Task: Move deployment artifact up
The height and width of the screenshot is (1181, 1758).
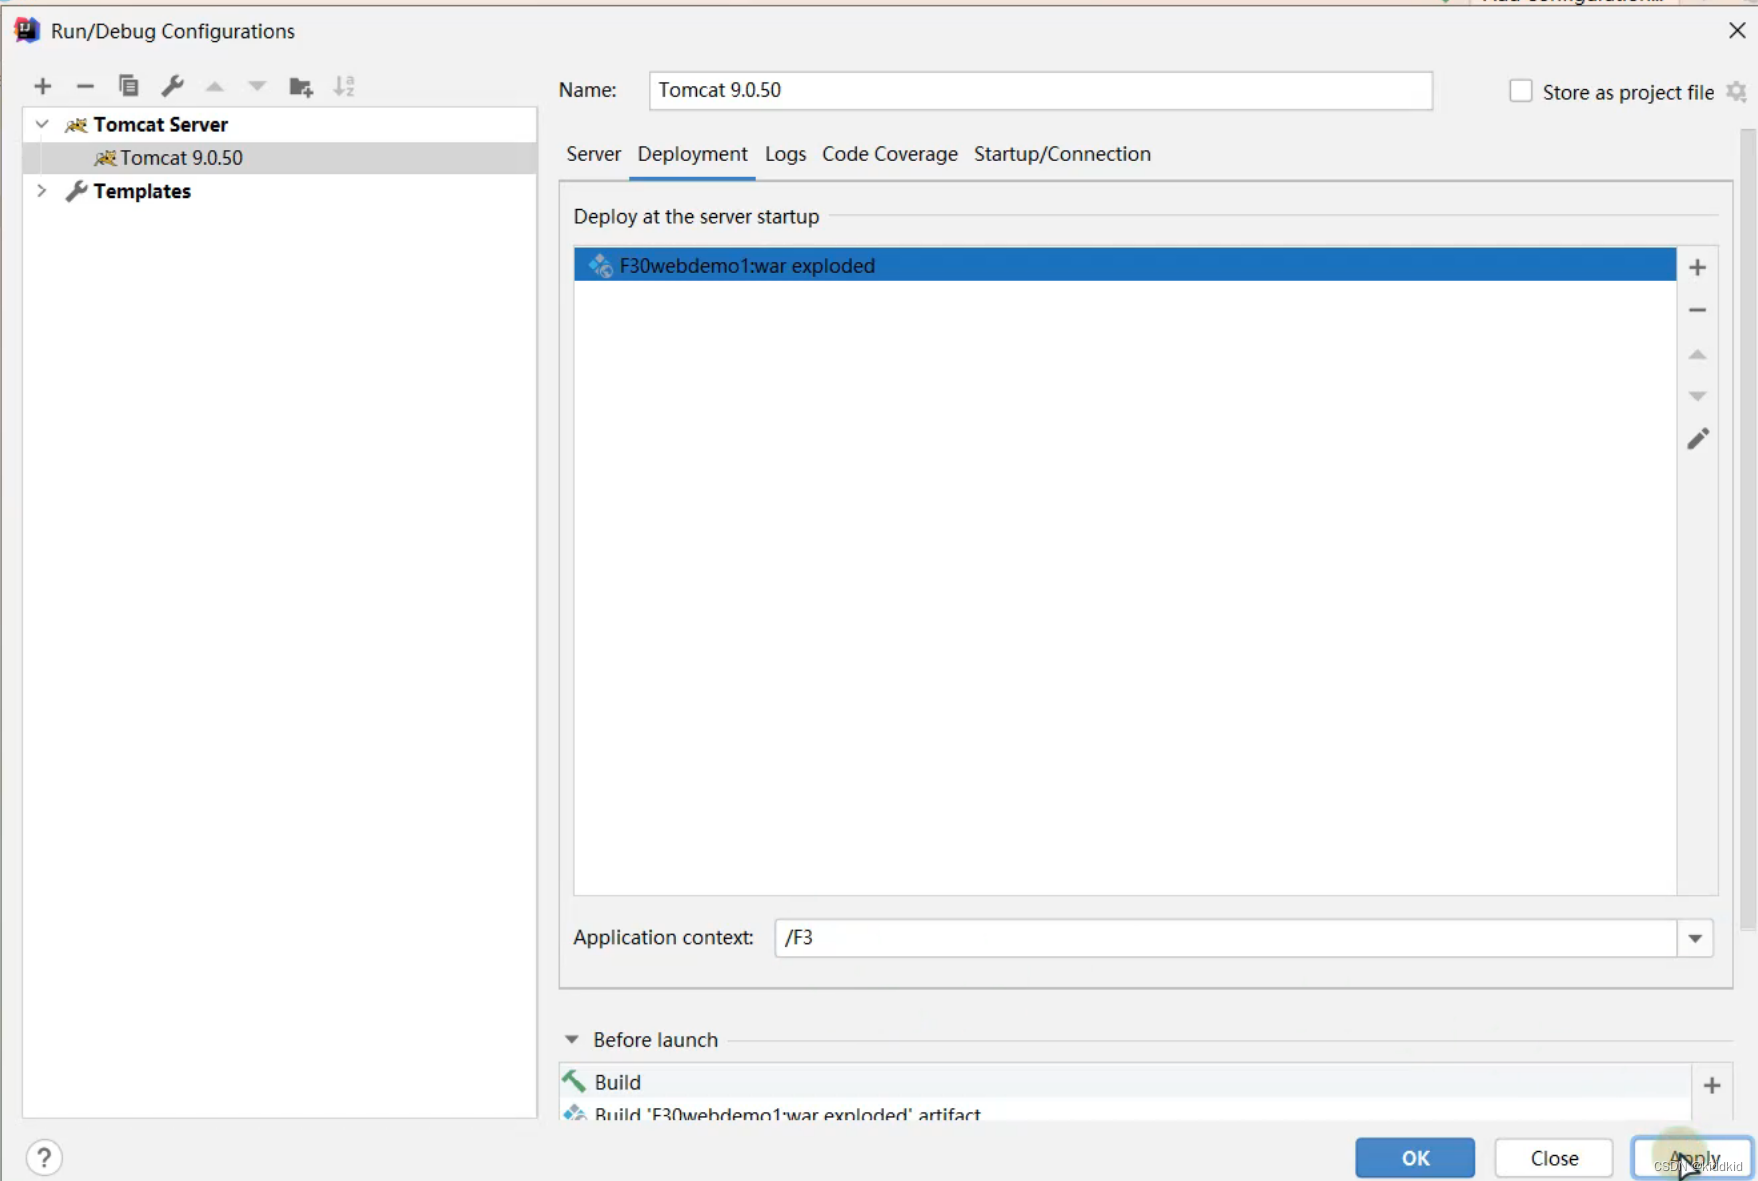Action: (x=1697, y=354)
